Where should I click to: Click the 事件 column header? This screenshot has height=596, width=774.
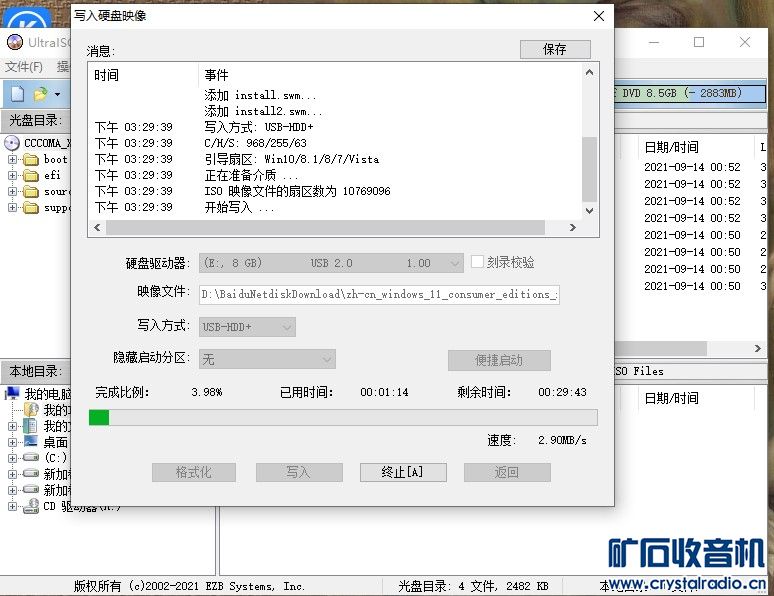coord(216,75)
